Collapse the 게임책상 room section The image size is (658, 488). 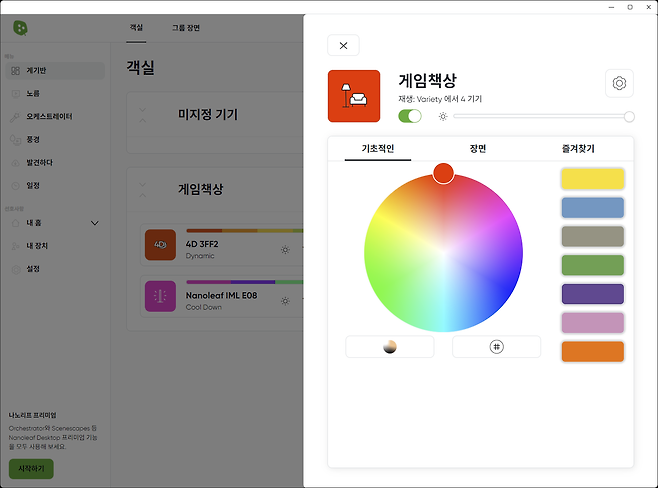[142, 188]
